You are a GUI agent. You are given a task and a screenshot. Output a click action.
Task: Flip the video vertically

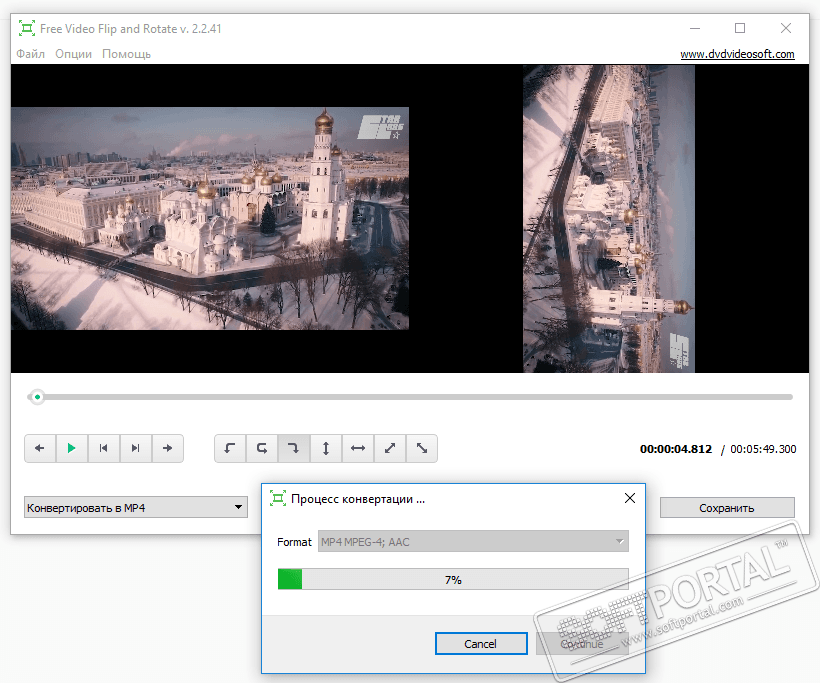click(x=326, y=449)
